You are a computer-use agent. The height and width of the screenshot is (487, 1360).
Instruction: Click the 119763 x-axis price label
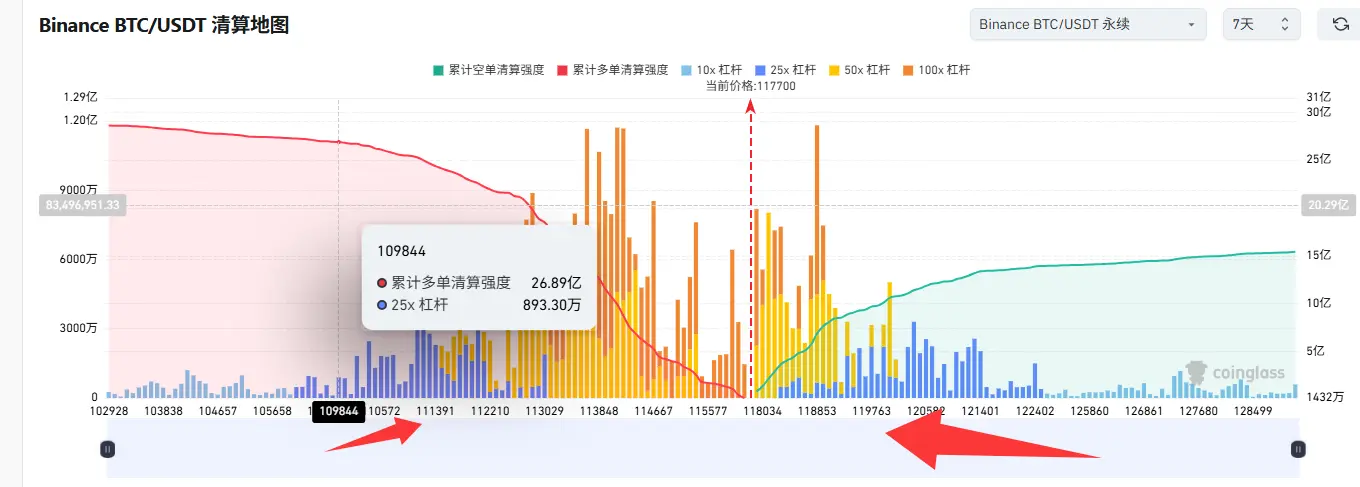(x=872, y=411)
